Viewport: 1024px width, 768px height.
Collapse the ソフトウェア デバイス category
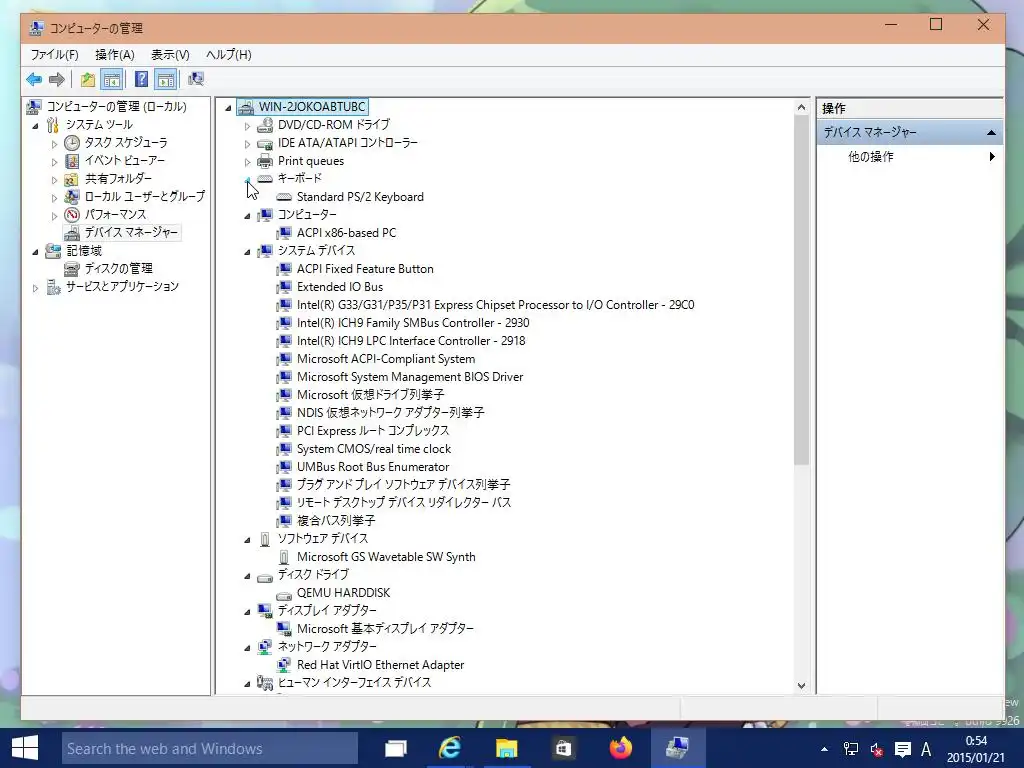tap(248, 539)
